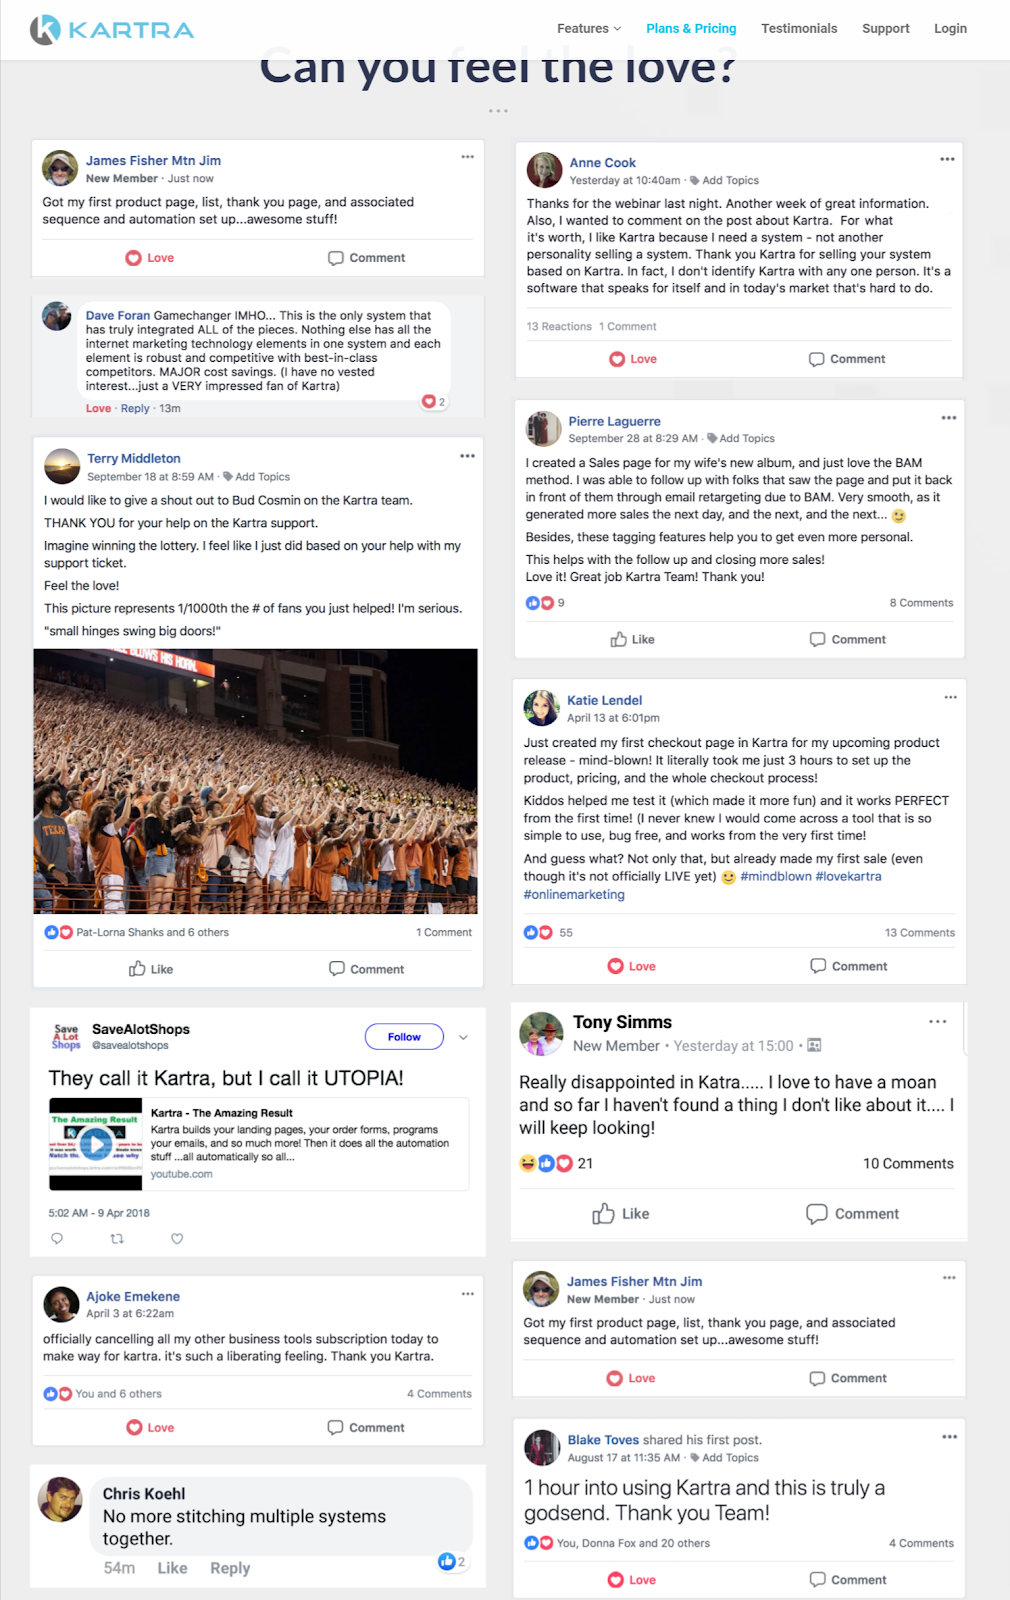Play the Kartra Amazing Result video
The image size is (1010, 1600).
(96, 1143)
